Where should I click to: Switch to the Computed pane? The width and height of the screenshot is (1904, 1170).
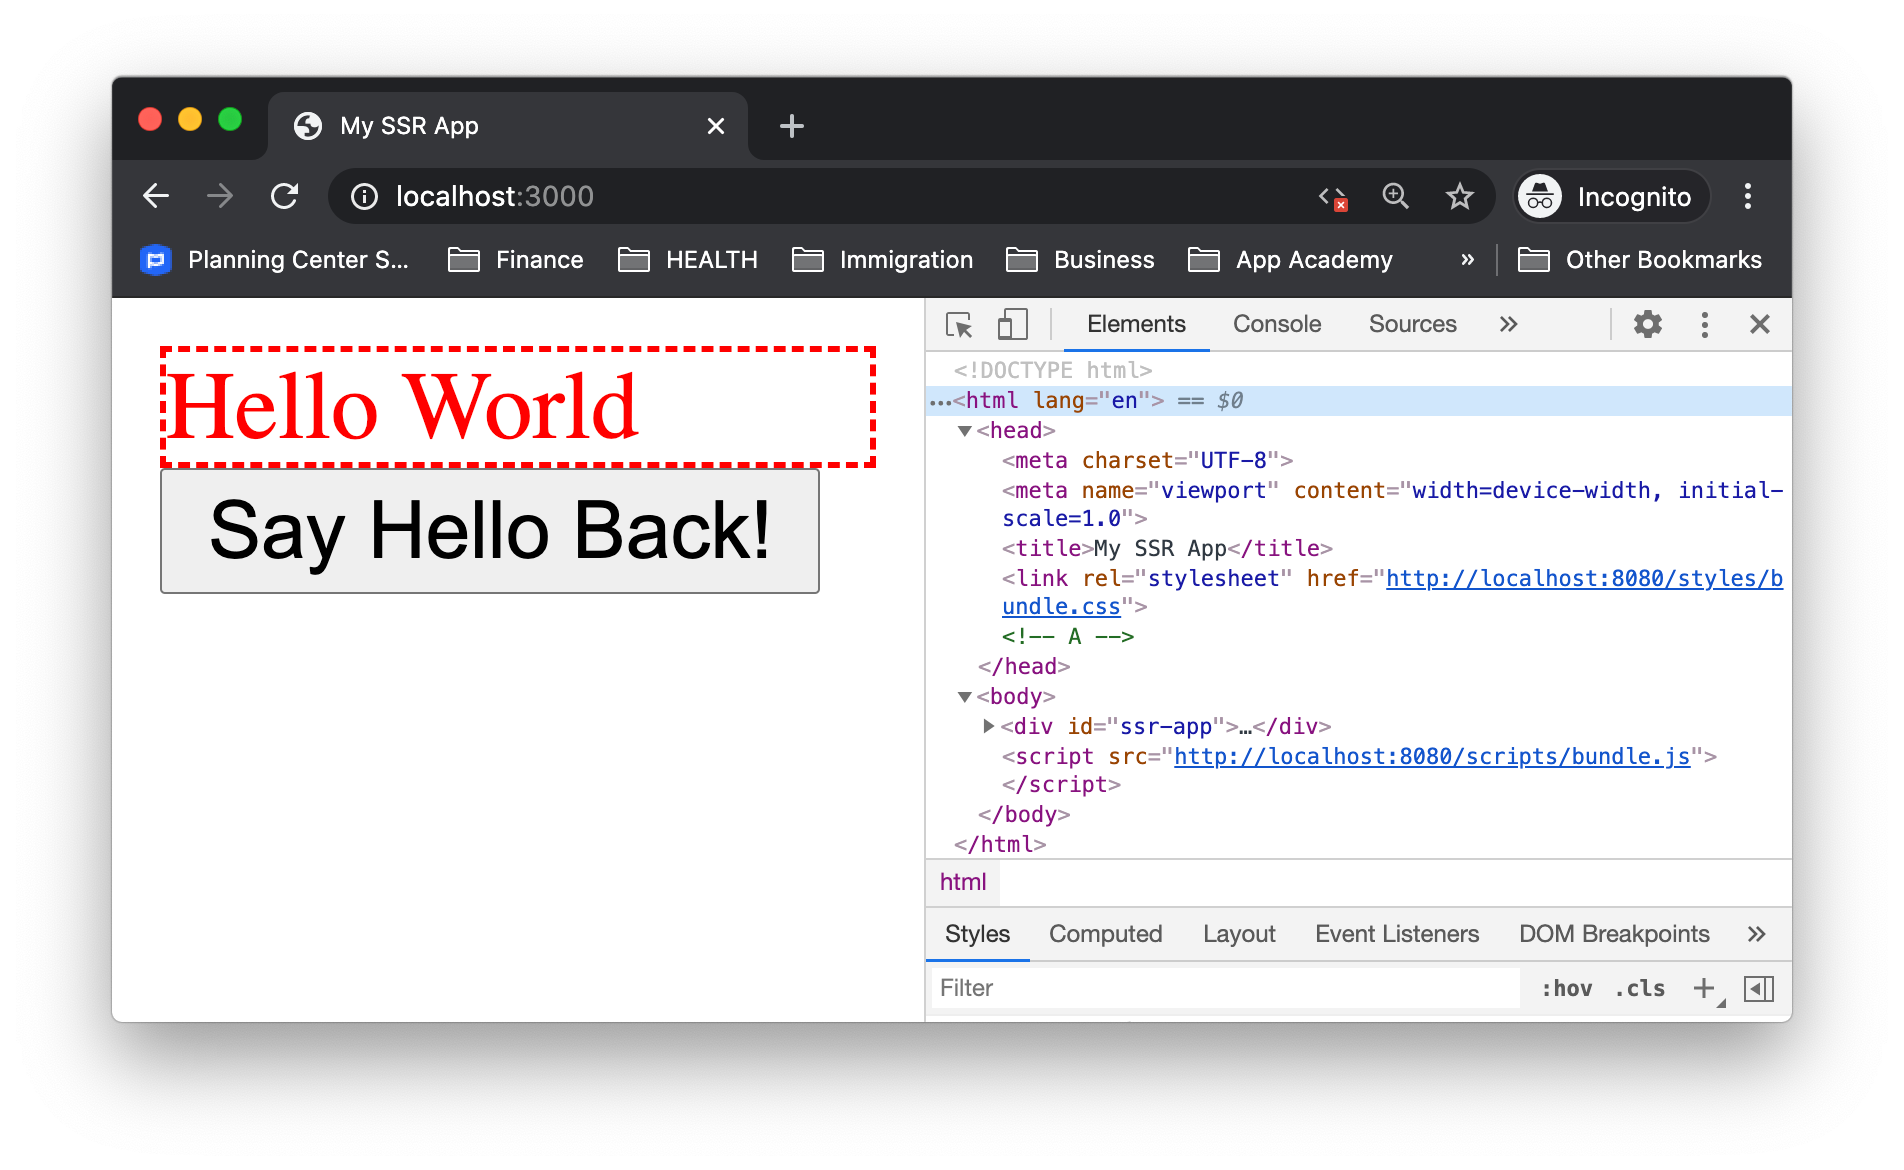(1105, 934)
